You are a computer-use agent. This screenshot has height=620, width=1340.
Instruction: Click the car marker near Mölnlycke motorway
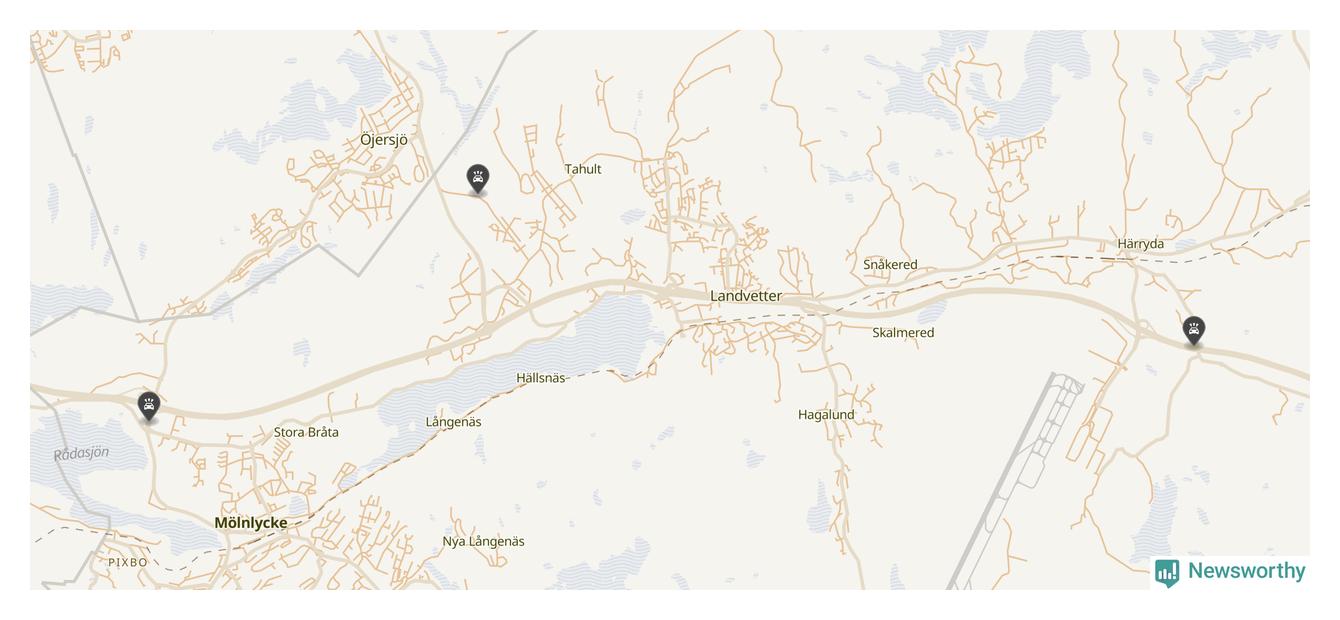(x=148, y=407)
